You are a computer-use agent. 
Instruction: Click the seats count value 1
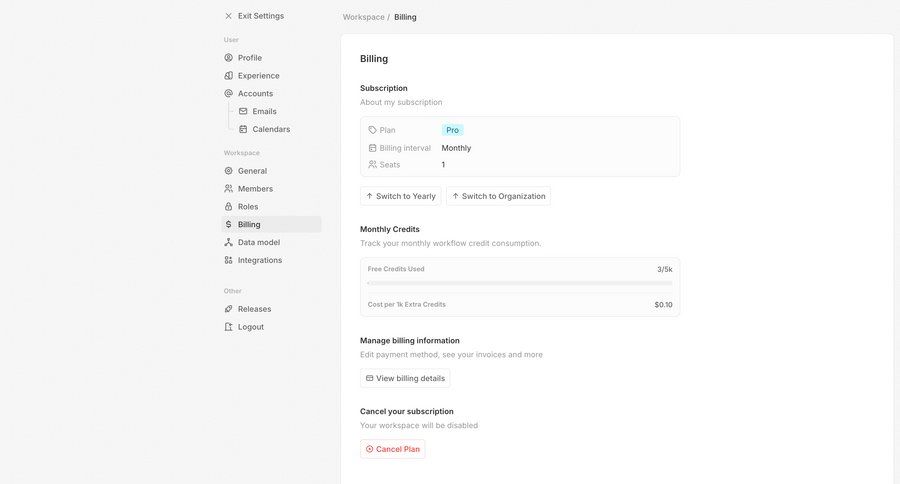443,165
